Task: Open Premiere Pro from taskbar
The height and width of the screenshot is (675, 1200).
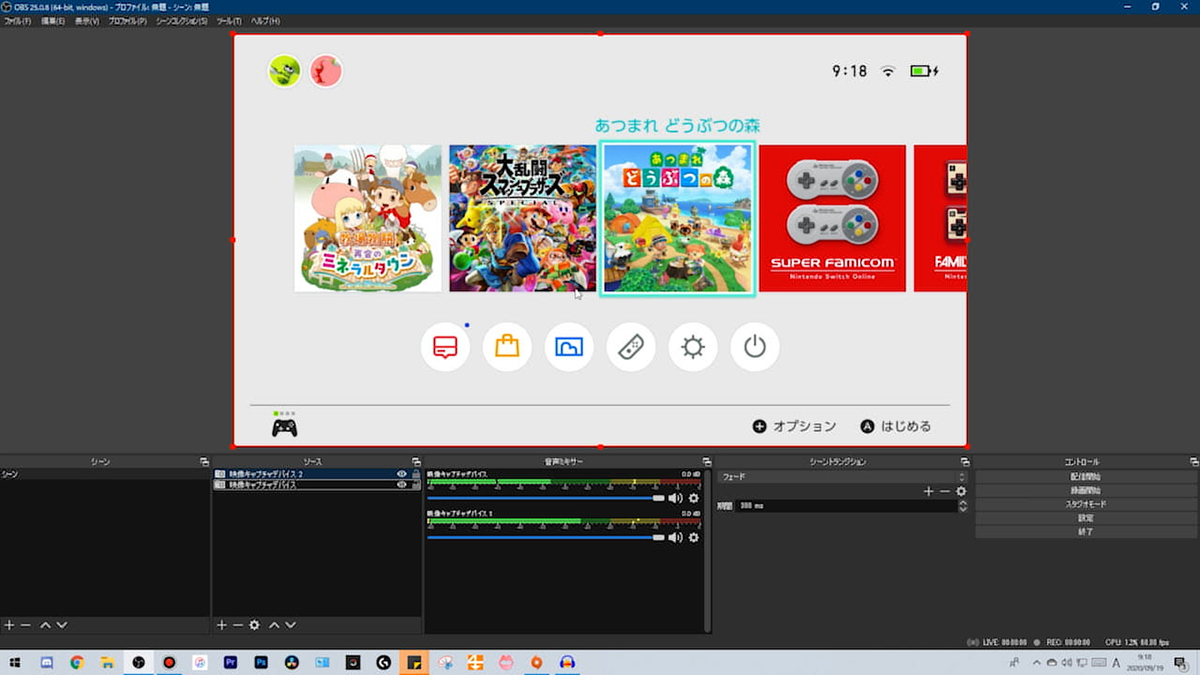Action: pyautogui.click(x=231, y=662)
